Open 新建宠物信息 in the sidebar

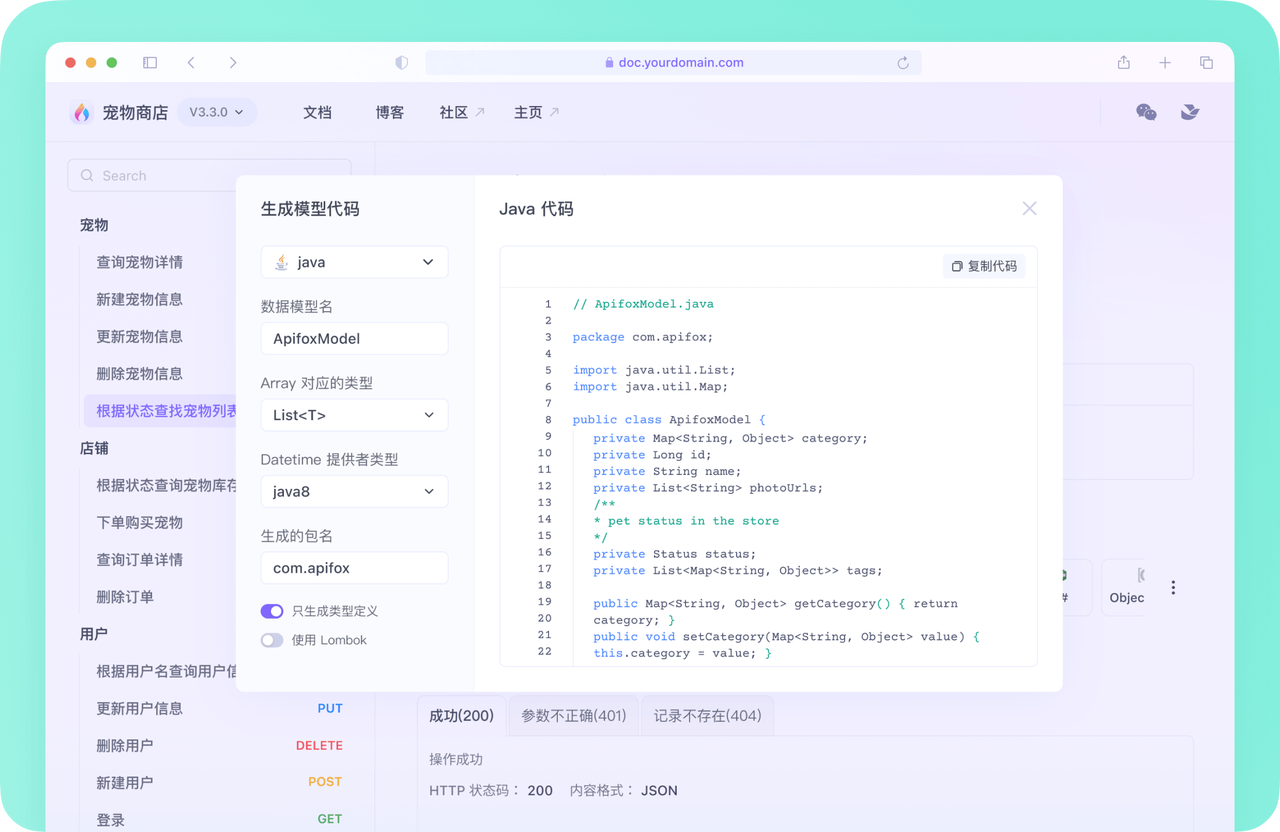139,299
